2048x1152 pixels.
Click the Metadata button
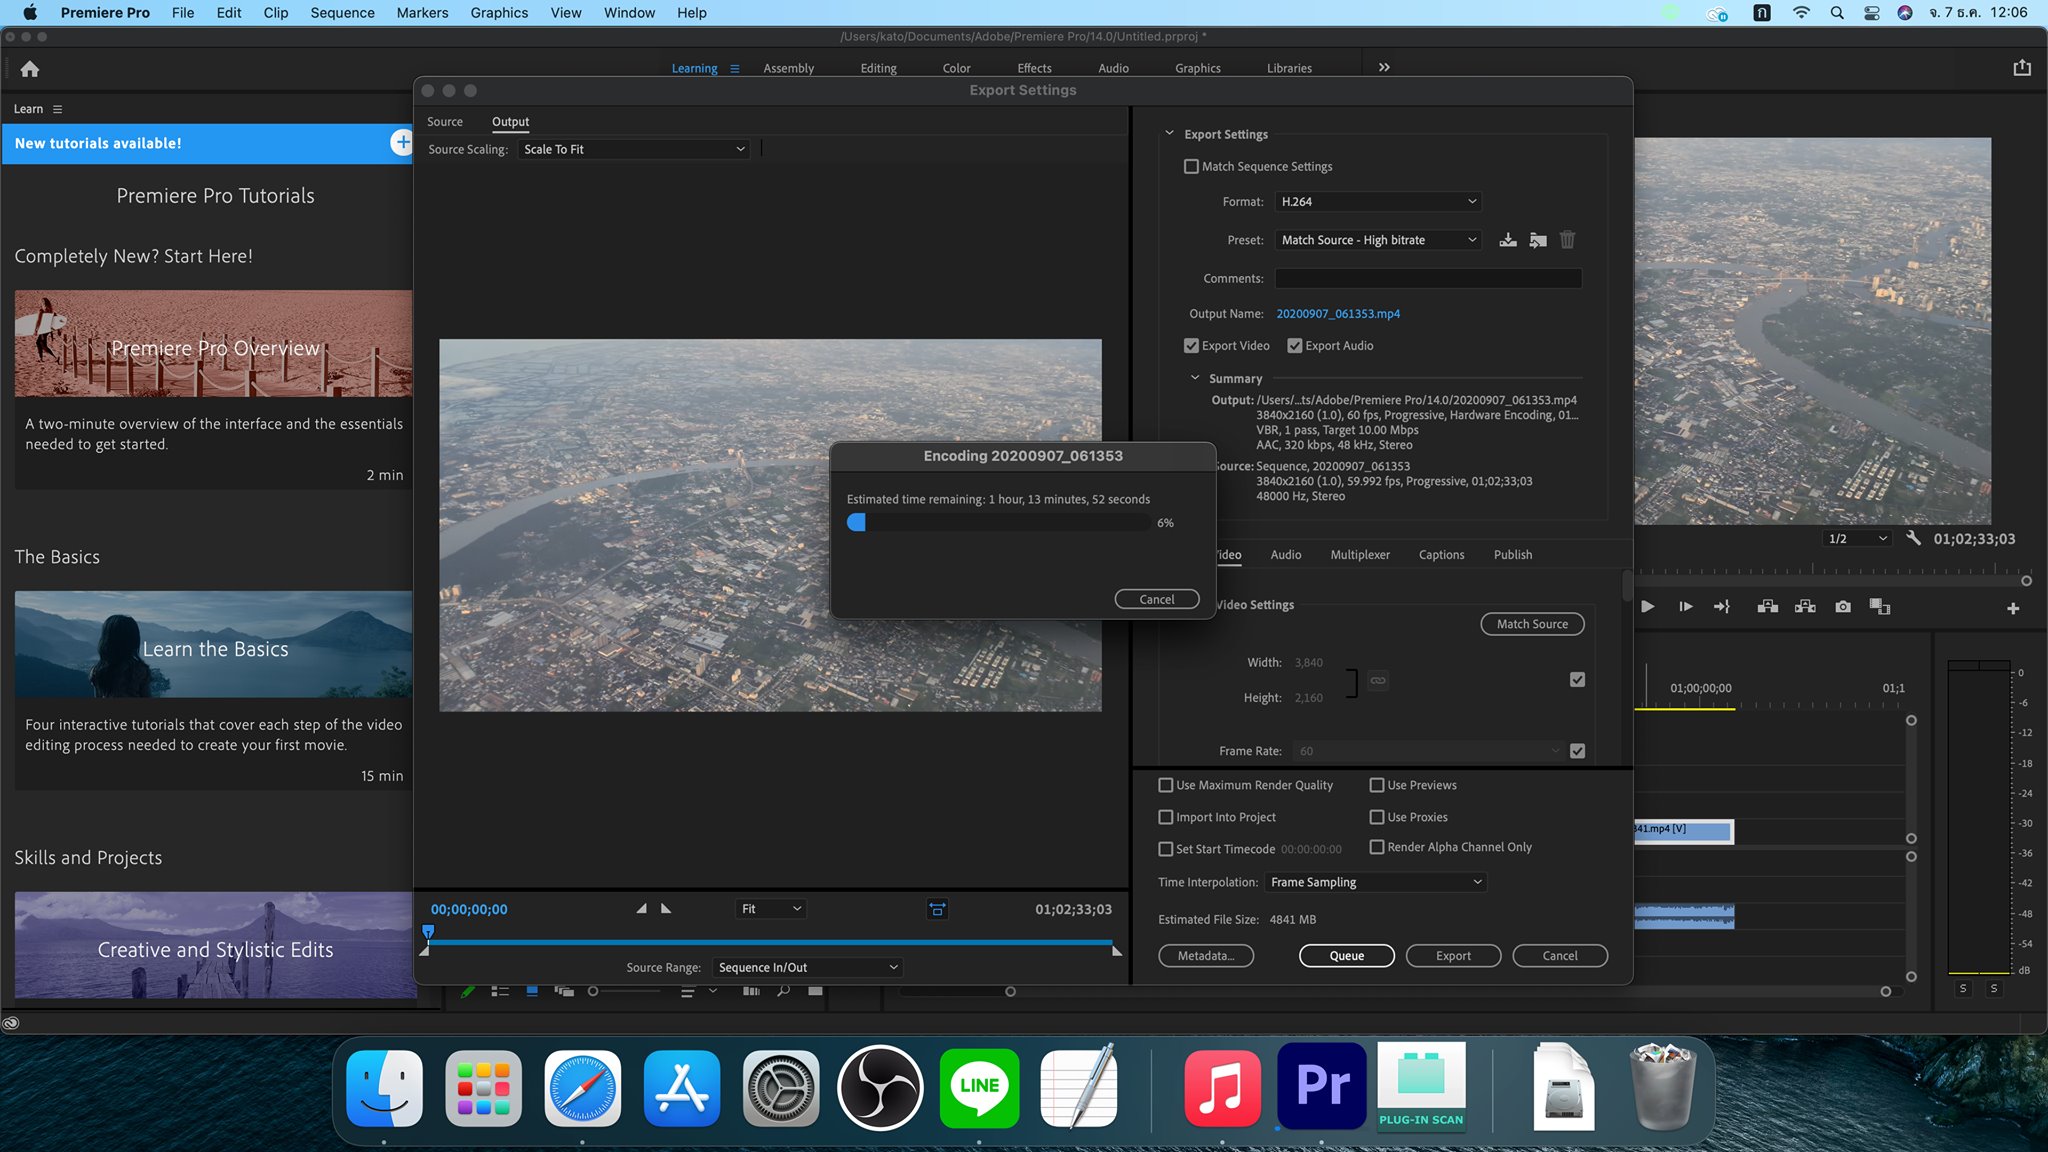pos(1206,956)
